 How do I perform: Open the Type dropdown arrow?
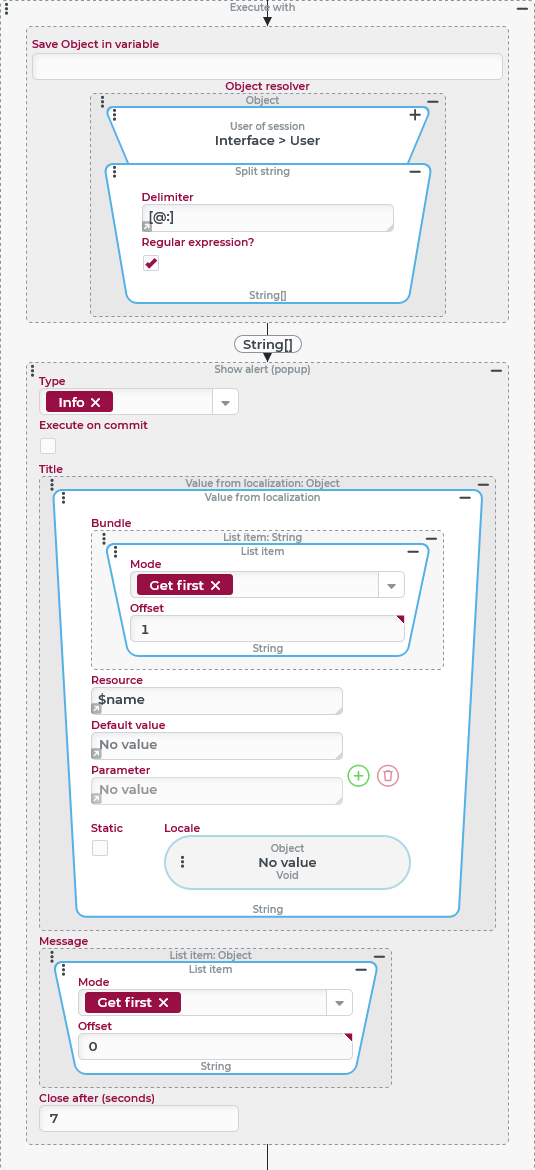225,403
